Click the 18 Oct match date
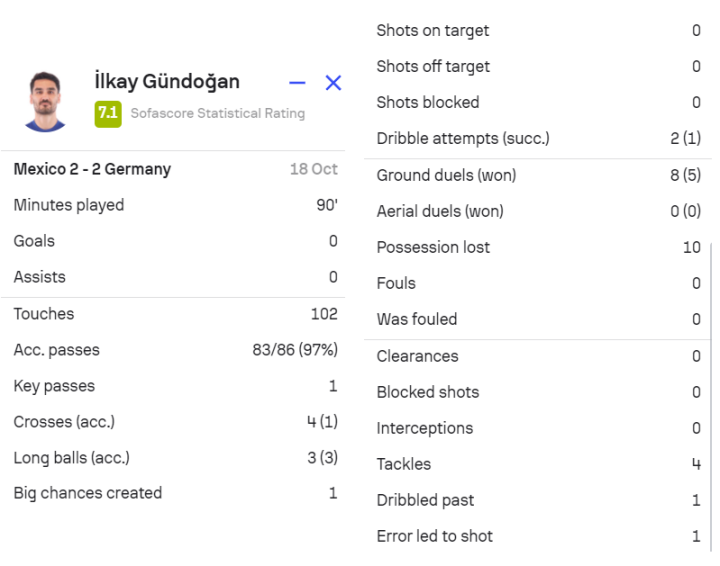 pos(313,169)
